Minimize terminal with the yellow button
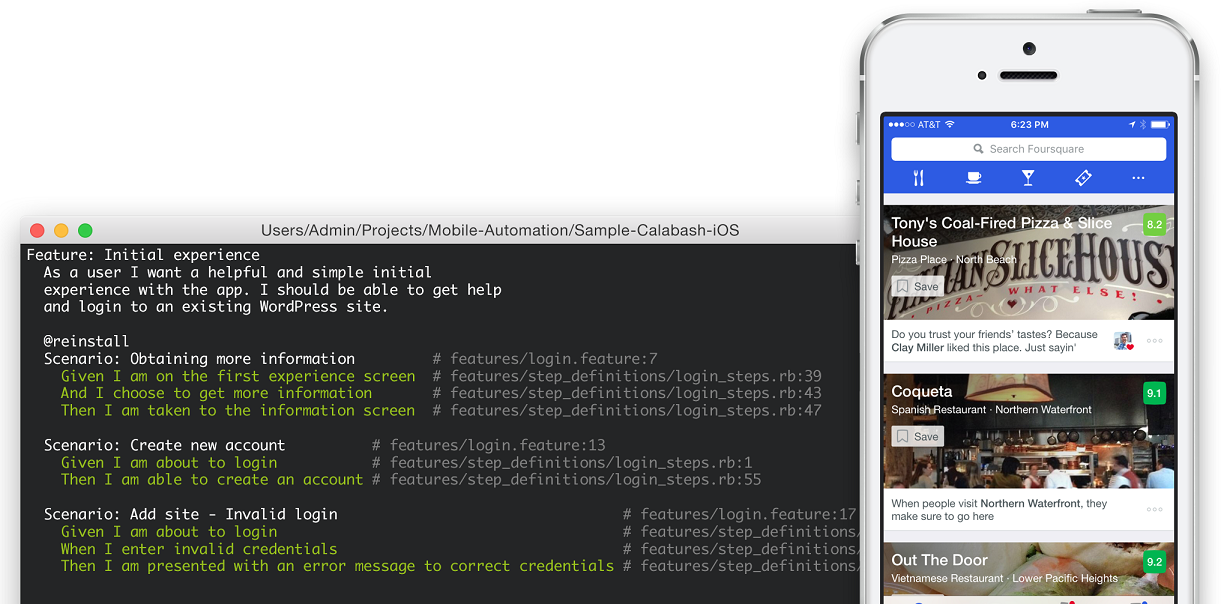 (61, 230)
